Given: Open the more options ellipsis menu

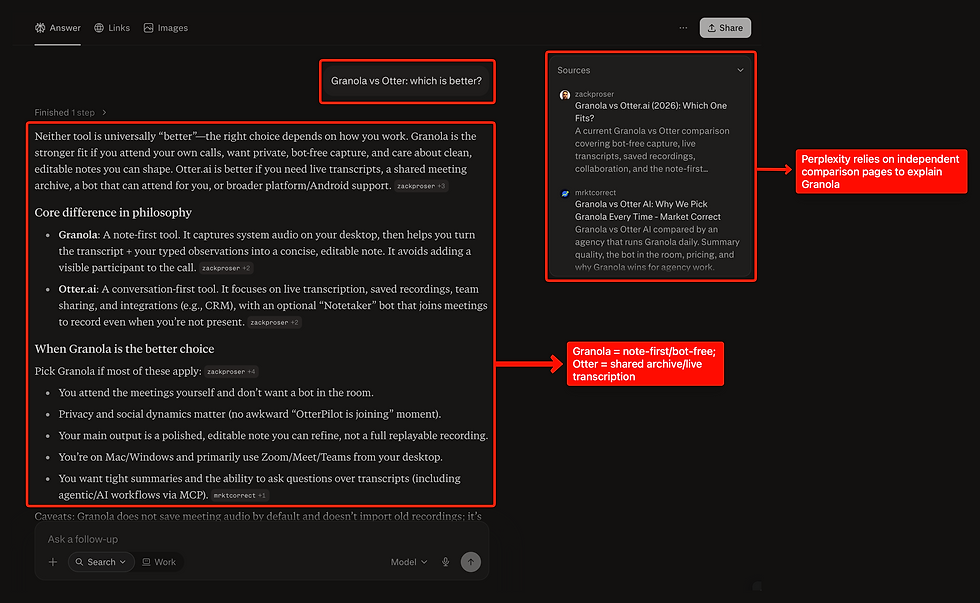Looking at the screenshot, I should click(683, 27).
